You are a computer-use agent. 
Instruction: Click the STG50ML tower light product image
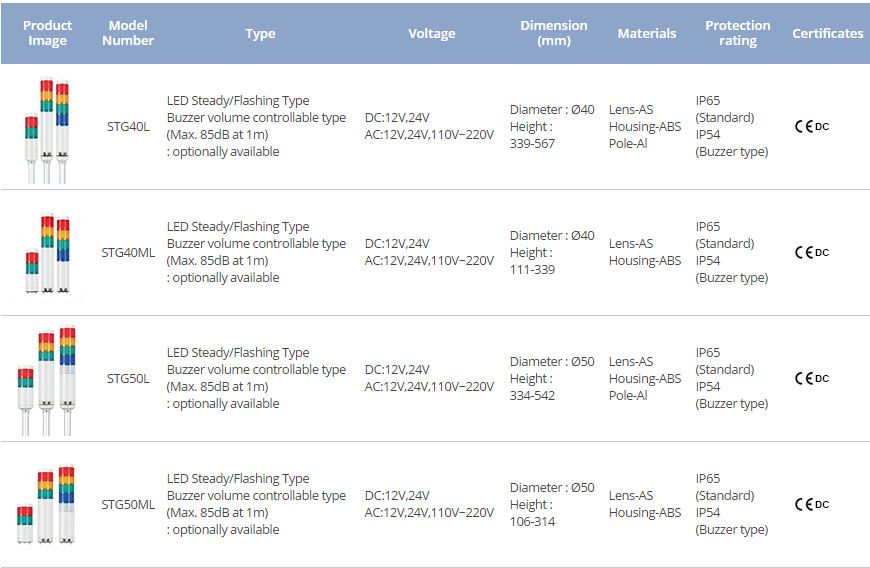pyautogui.click(x=47, y=505)
